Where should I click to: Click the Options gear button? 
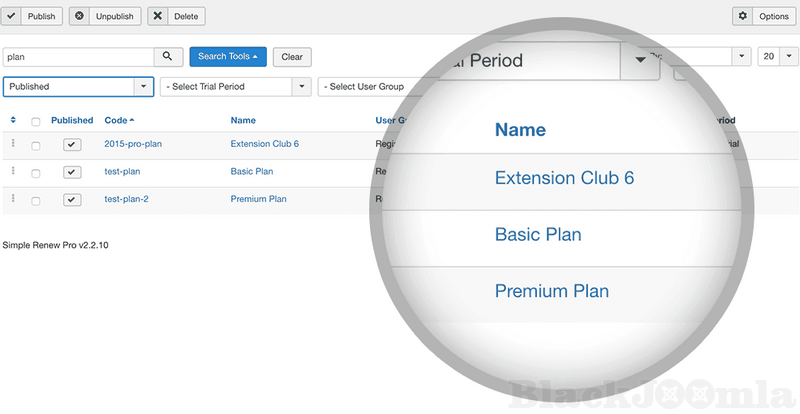(x=765, y=16)
